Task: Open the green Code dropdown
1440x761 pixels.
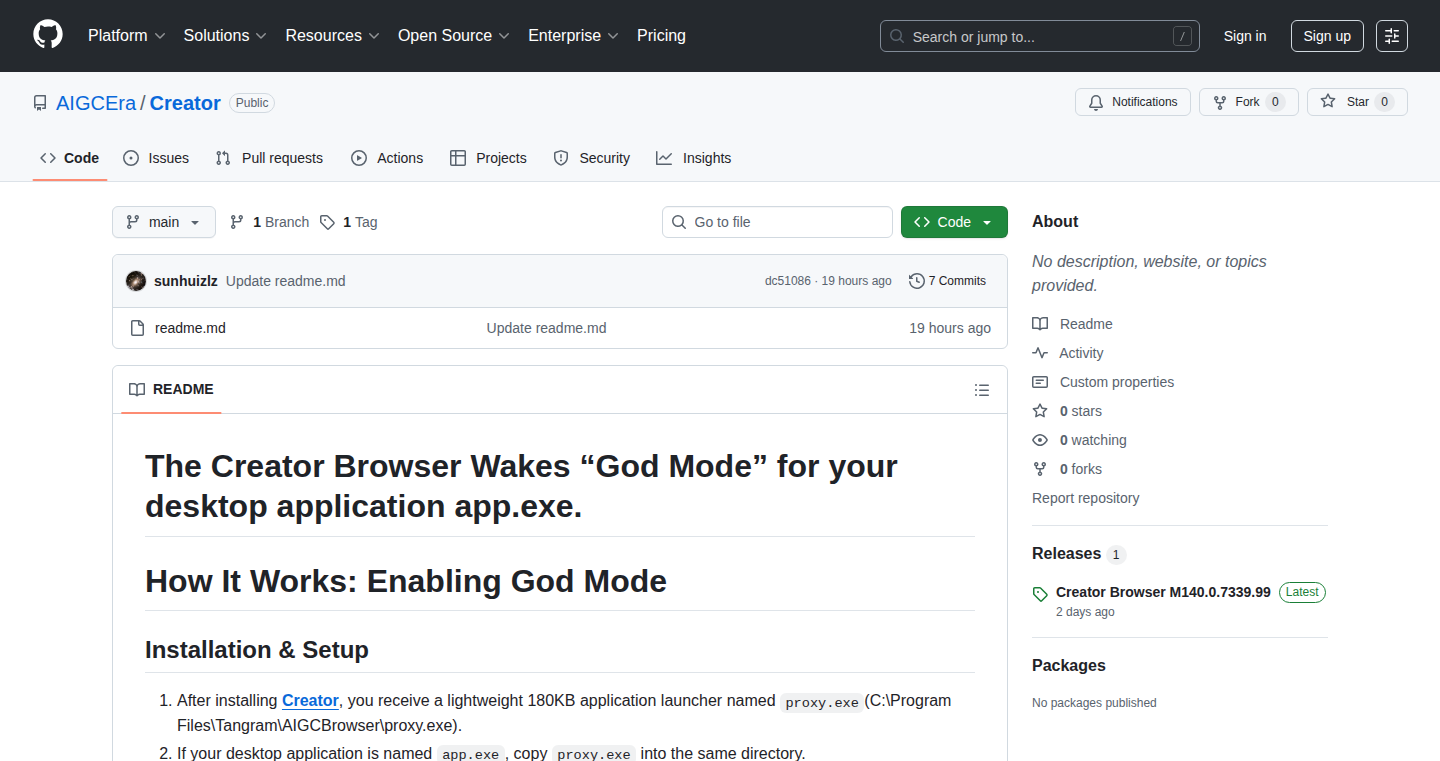Action: [954, 222]
